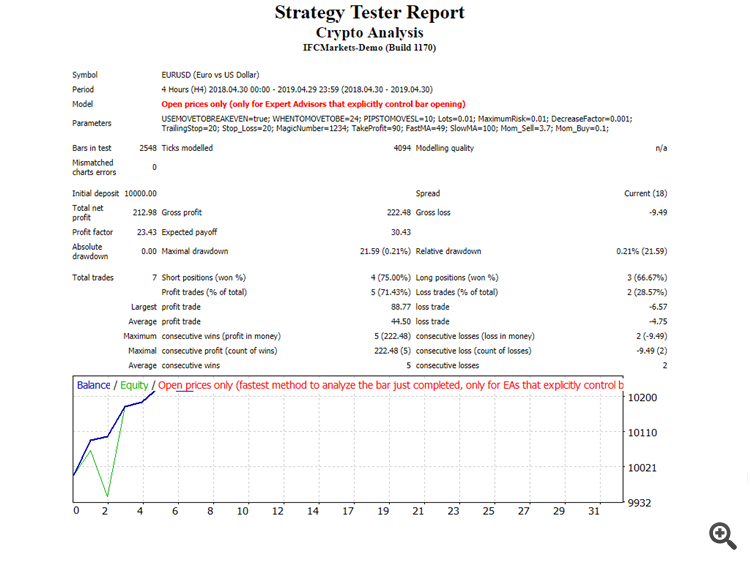
Task: Click chart x-axis label 31
Action: point(594,511)
